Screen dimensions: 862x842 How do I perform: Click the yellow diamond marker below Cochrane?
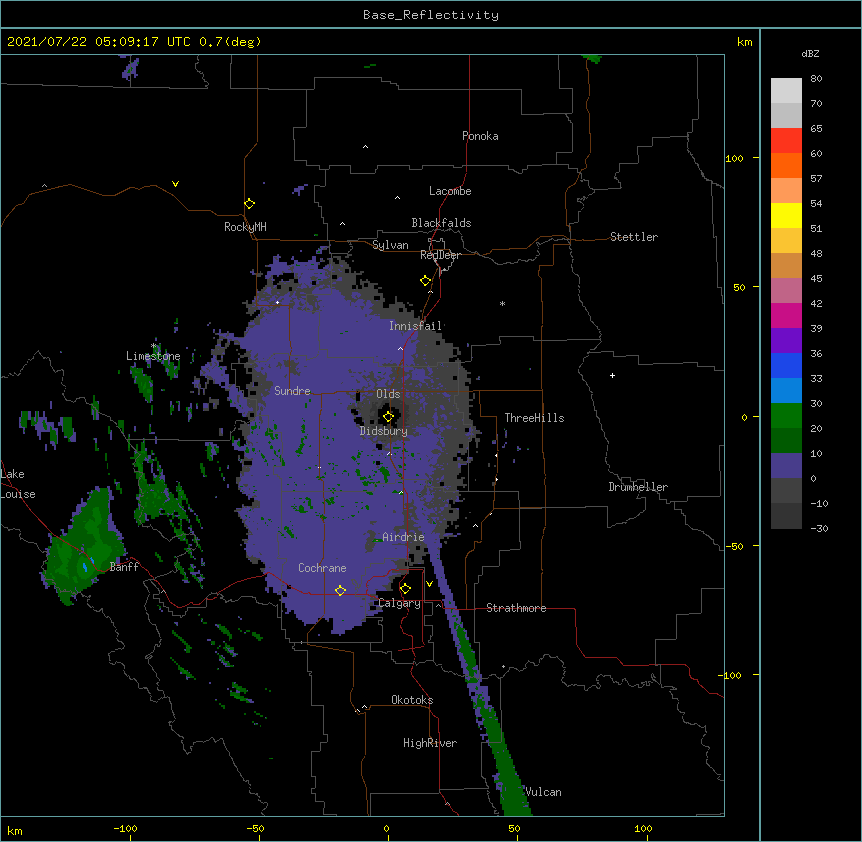pyautogui.click(x=340, y=590)
